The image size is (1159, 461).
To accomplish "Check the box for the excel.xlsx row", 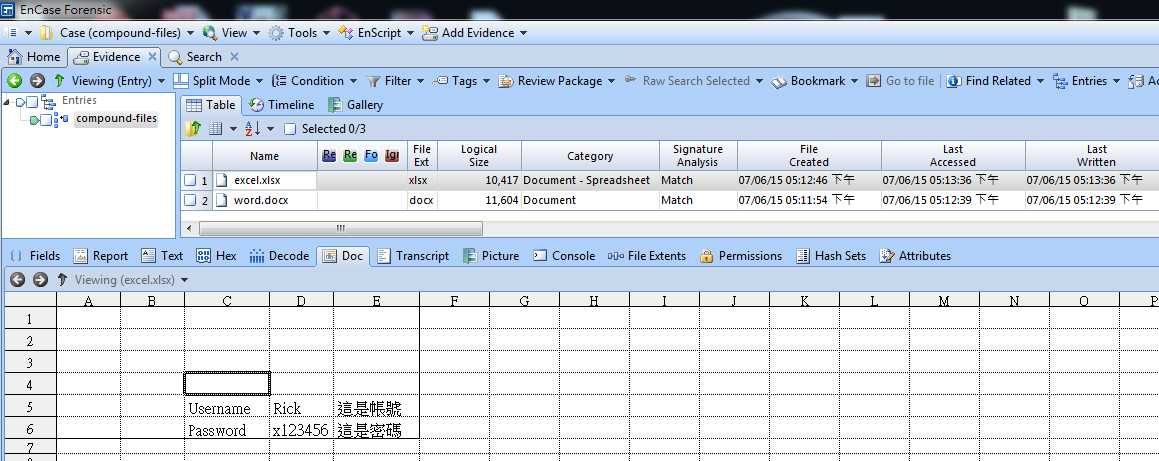I will tap(190, 180).
